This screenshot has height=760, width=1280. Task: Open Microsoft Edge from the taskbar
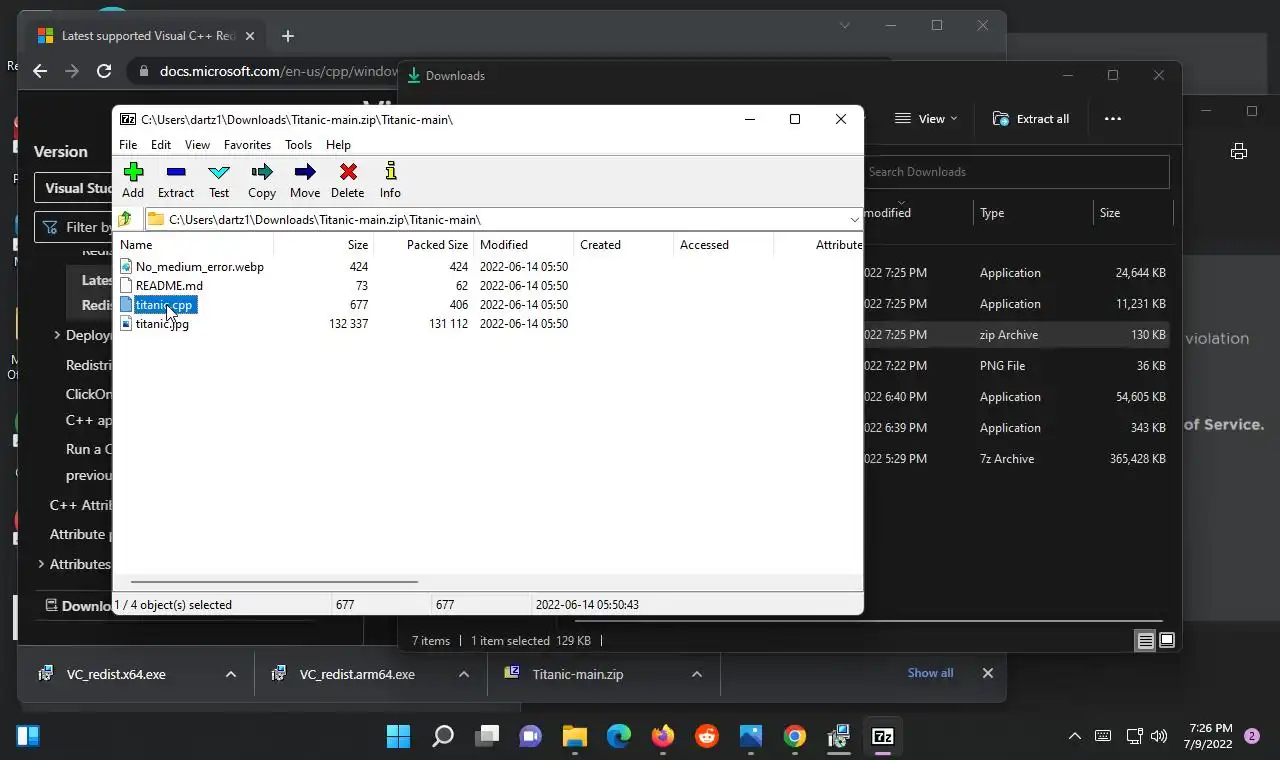tap(618, 737)
